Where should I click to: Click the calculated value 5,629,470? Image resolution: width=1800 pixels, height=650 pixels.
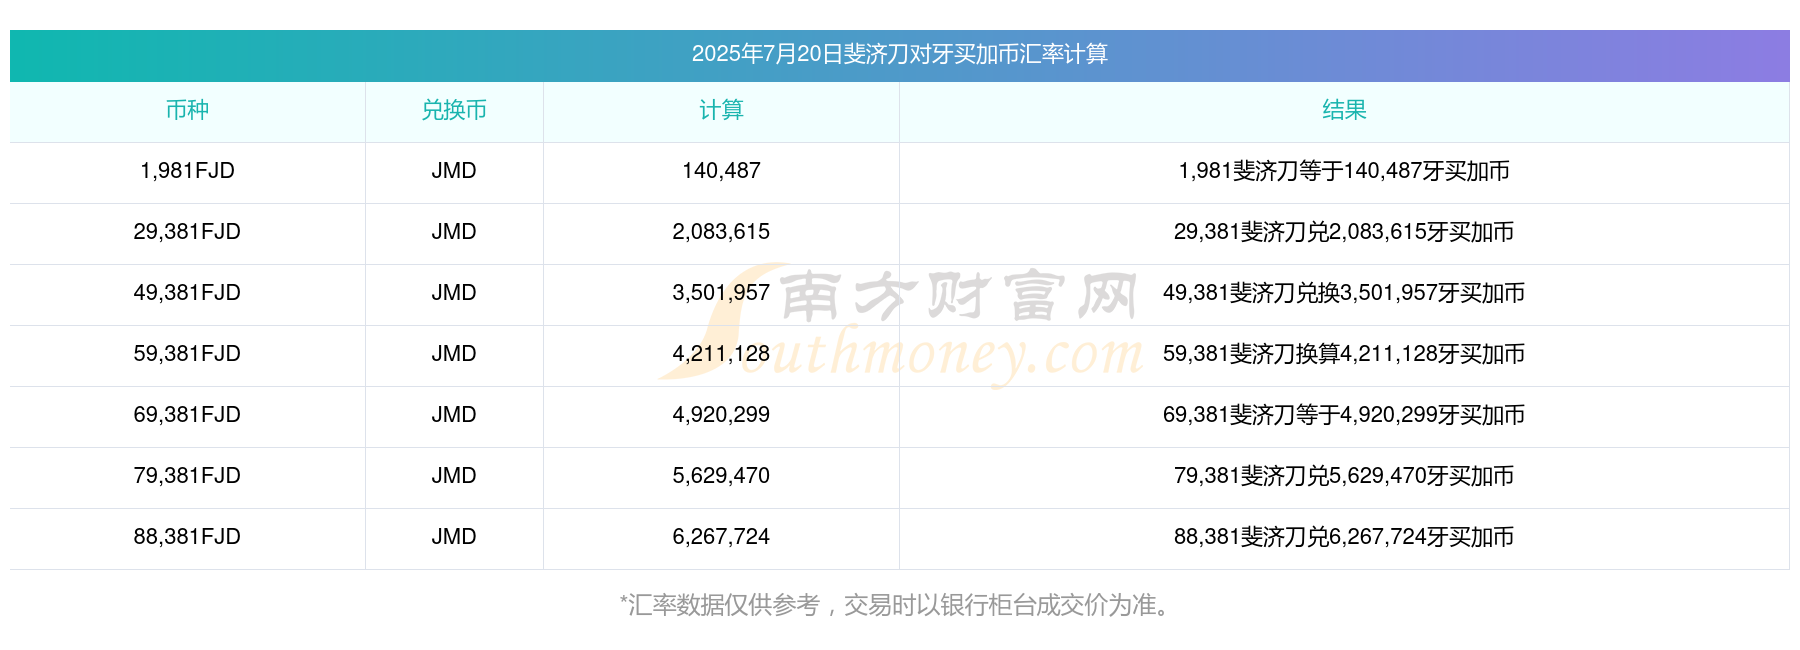click(x=721, y=476)
